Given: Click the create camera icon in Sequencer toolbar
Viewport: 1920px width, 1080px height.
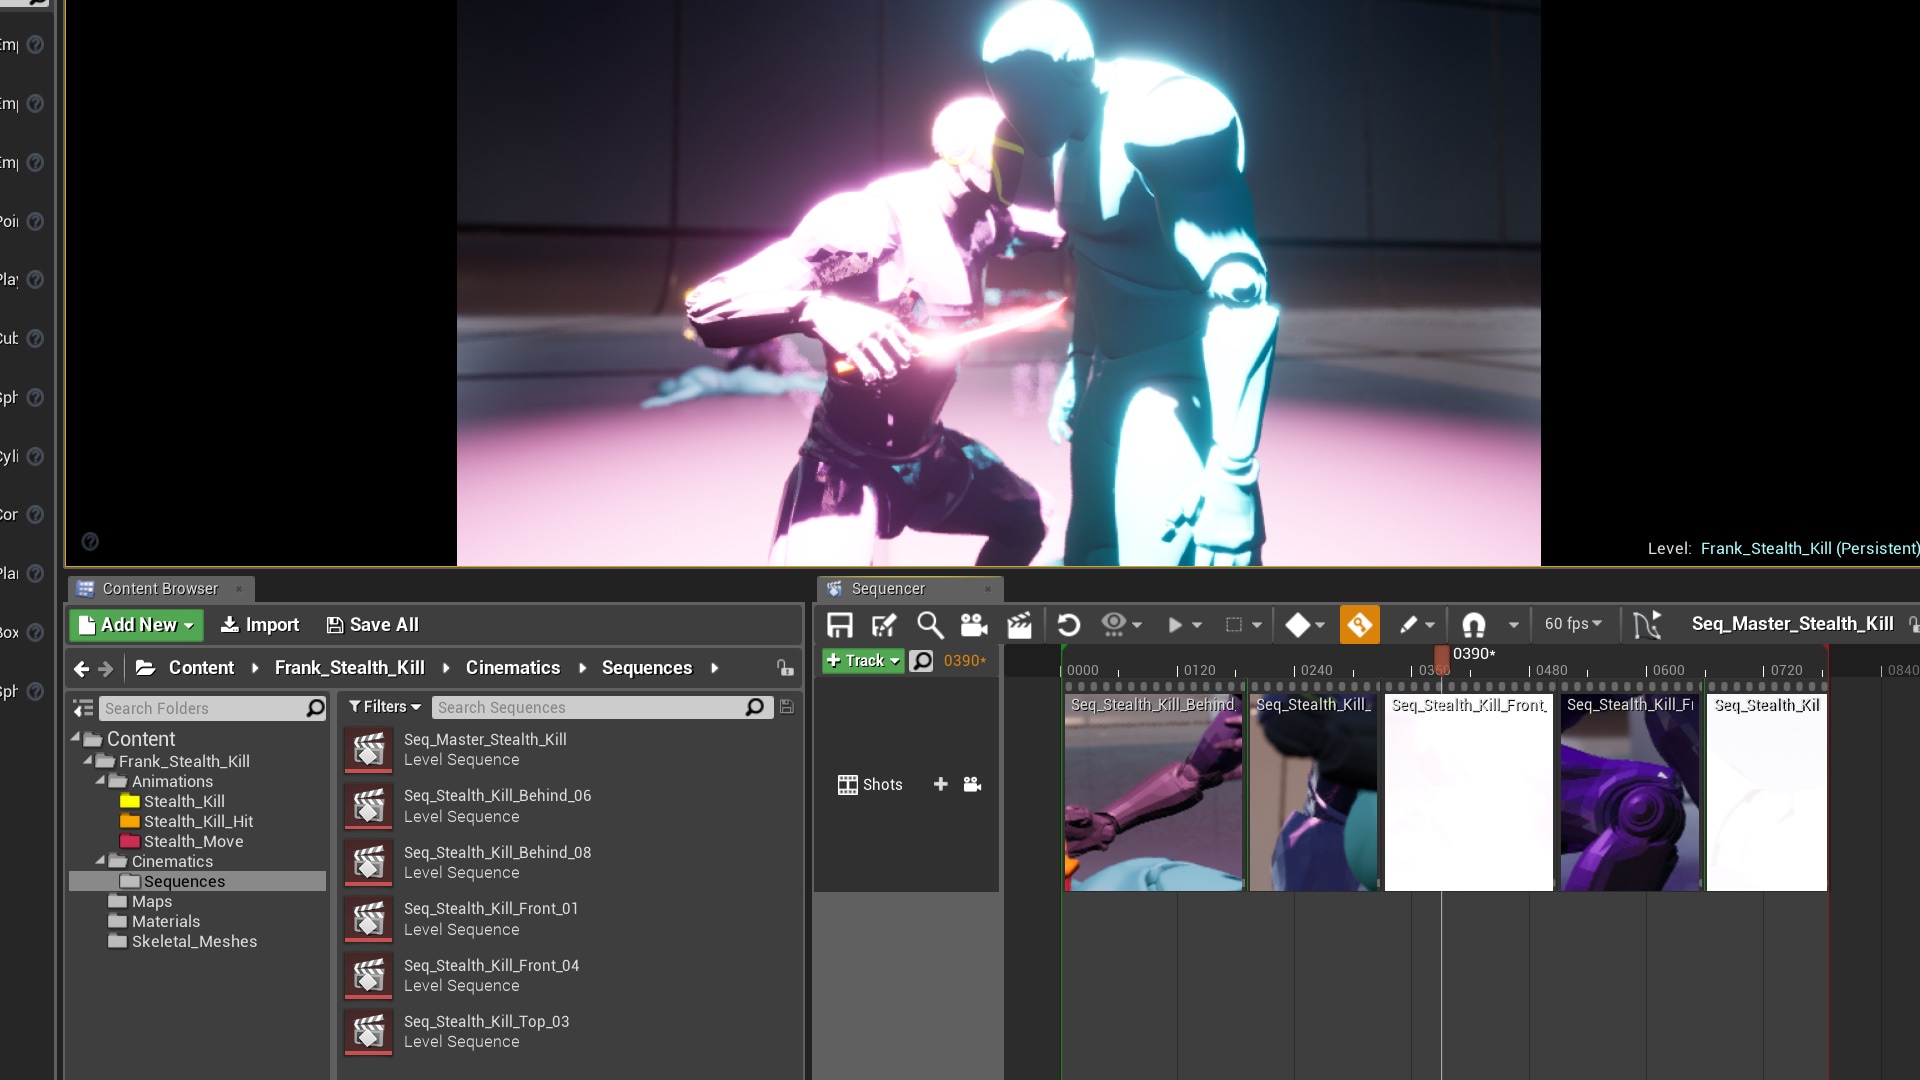Looking at the screenshot, I should click(974, 625).
